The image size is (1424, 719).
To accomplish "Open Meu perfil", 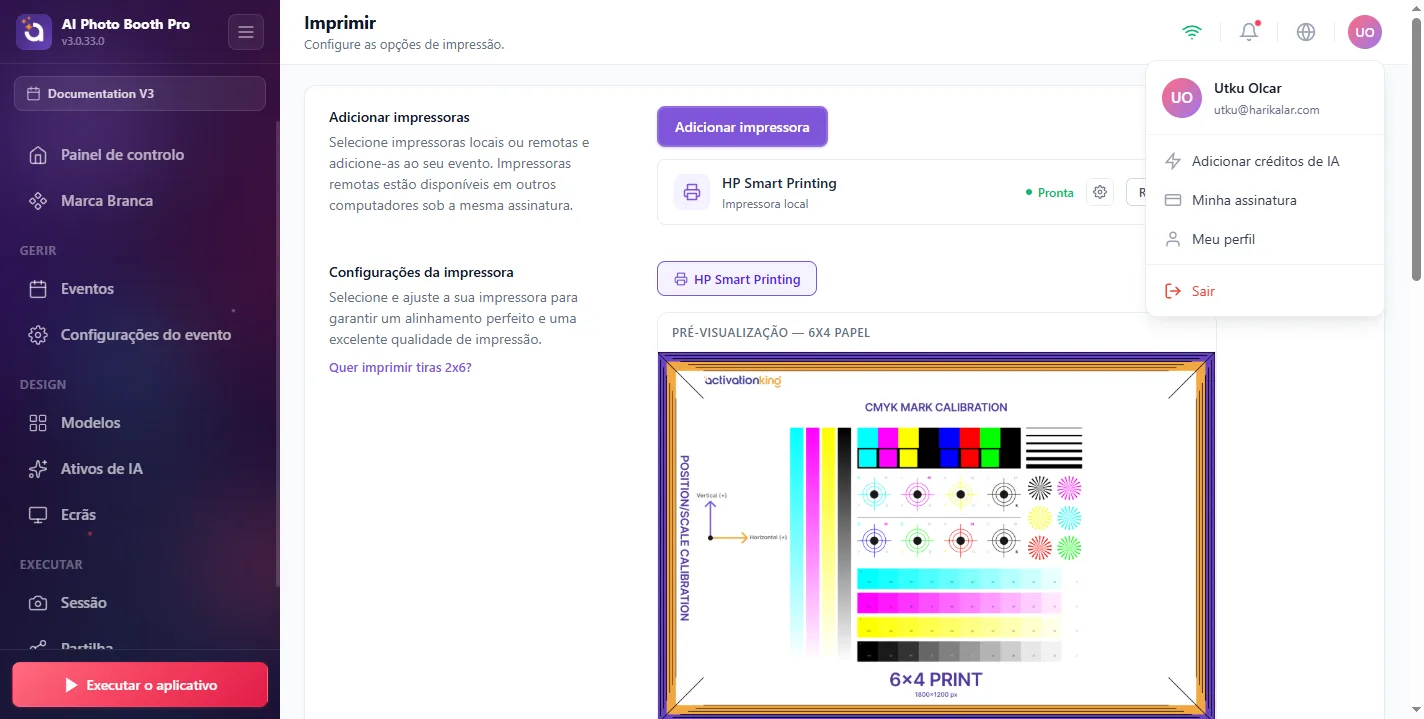I will 1265,239.
